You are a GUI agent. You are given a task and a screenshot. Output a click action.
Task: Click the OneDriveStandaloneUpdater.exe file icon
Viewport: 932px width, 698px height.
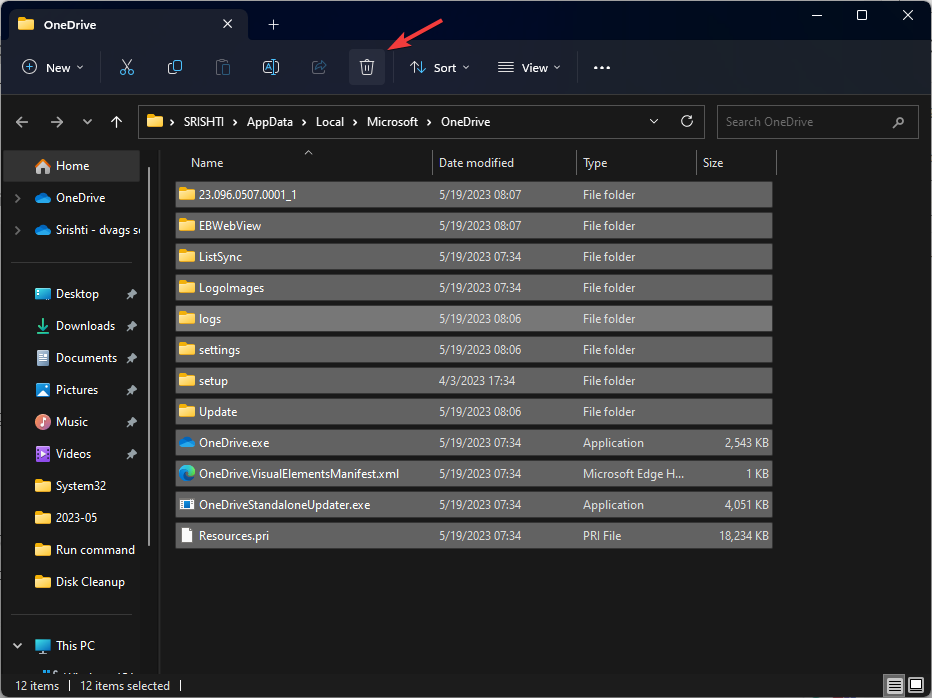tap(187, 504)
